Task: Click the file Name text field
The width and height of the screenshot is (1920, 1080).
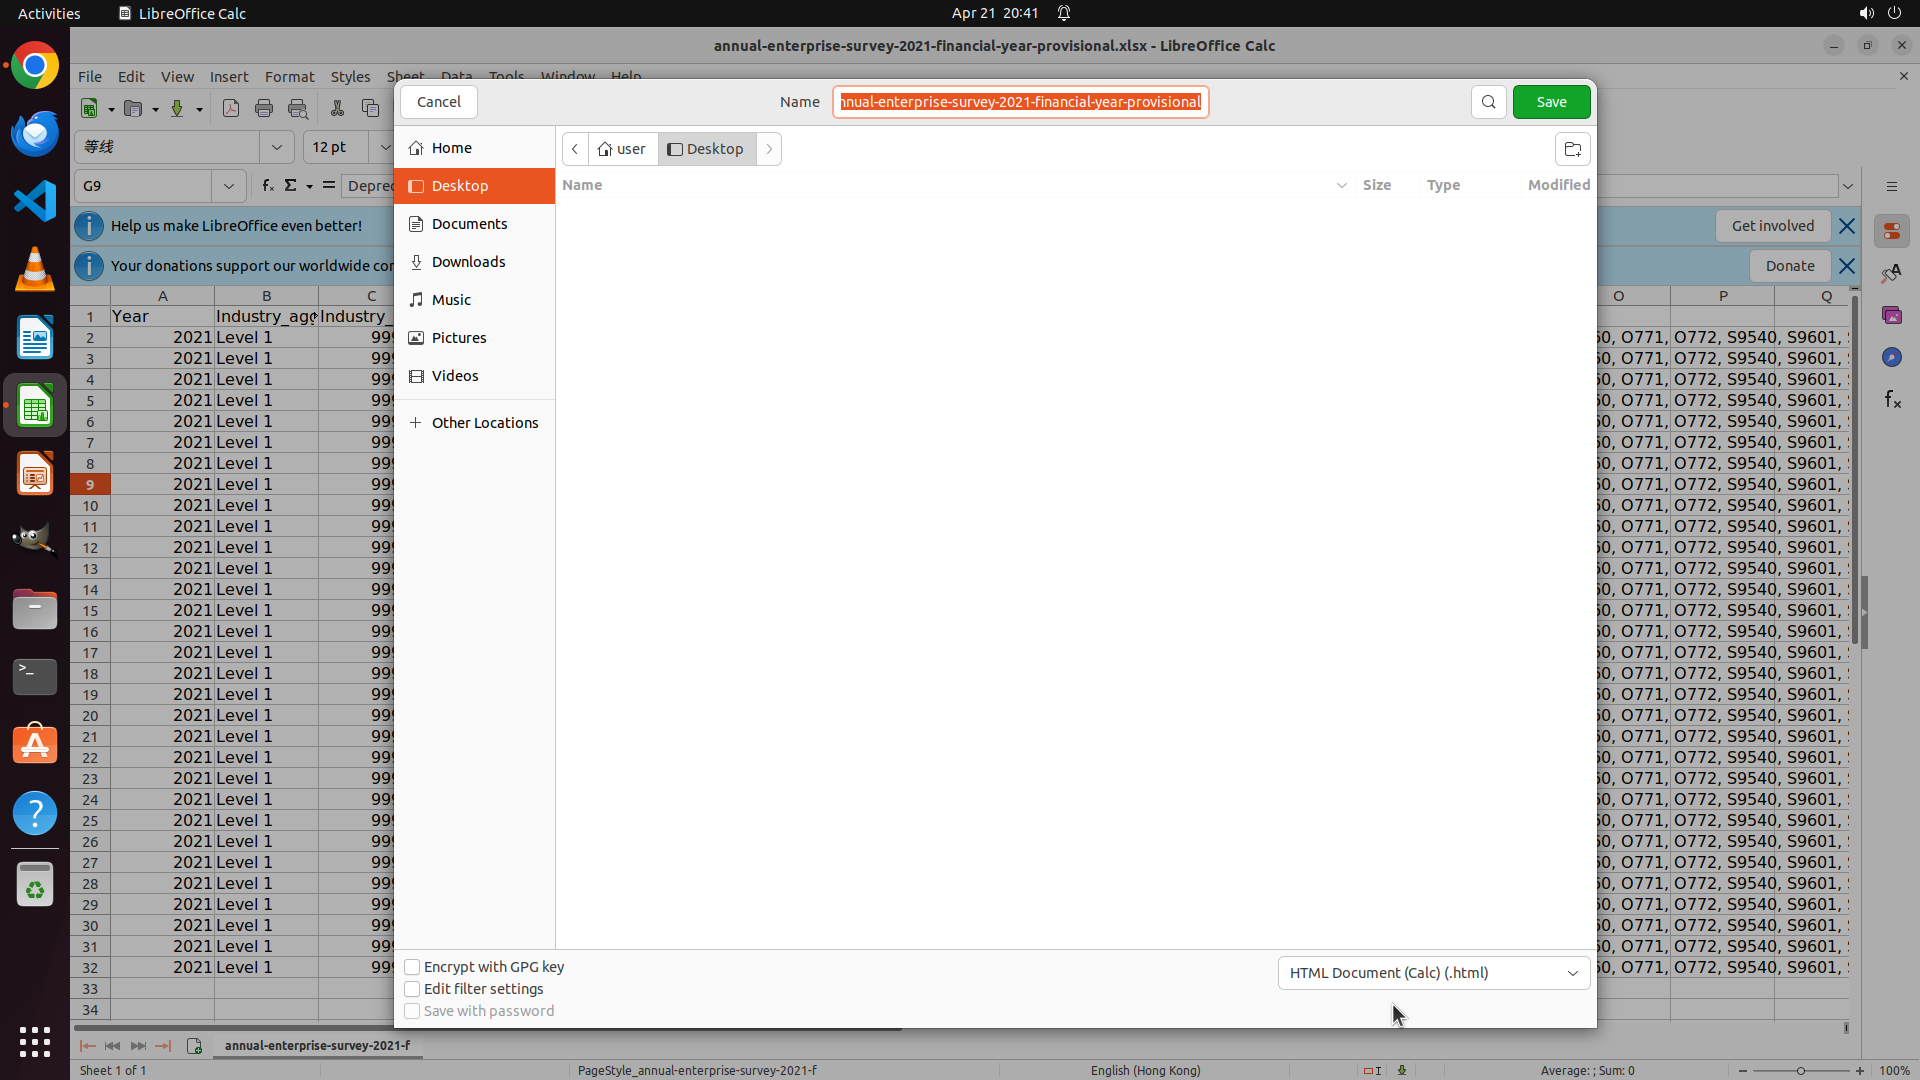Action: pos(1020,102)
